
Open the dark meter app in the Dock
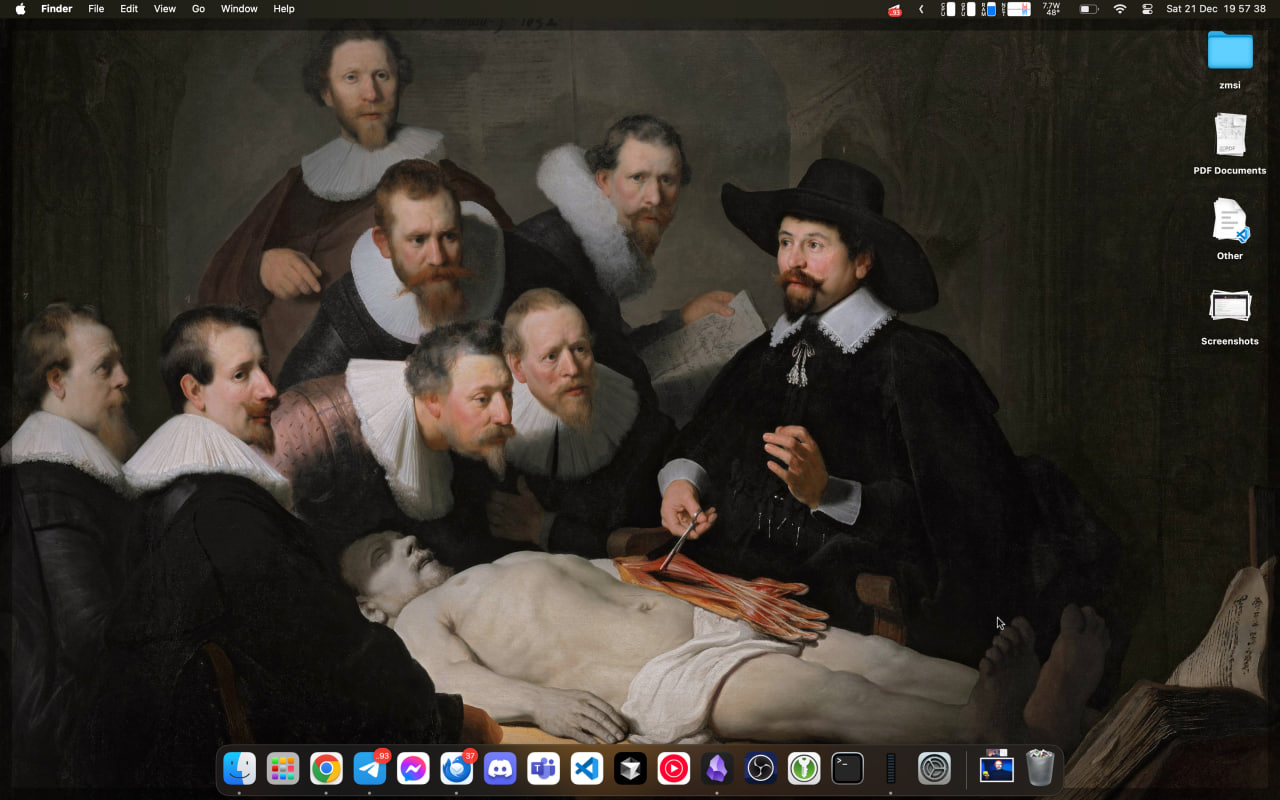tap(890, 769)
